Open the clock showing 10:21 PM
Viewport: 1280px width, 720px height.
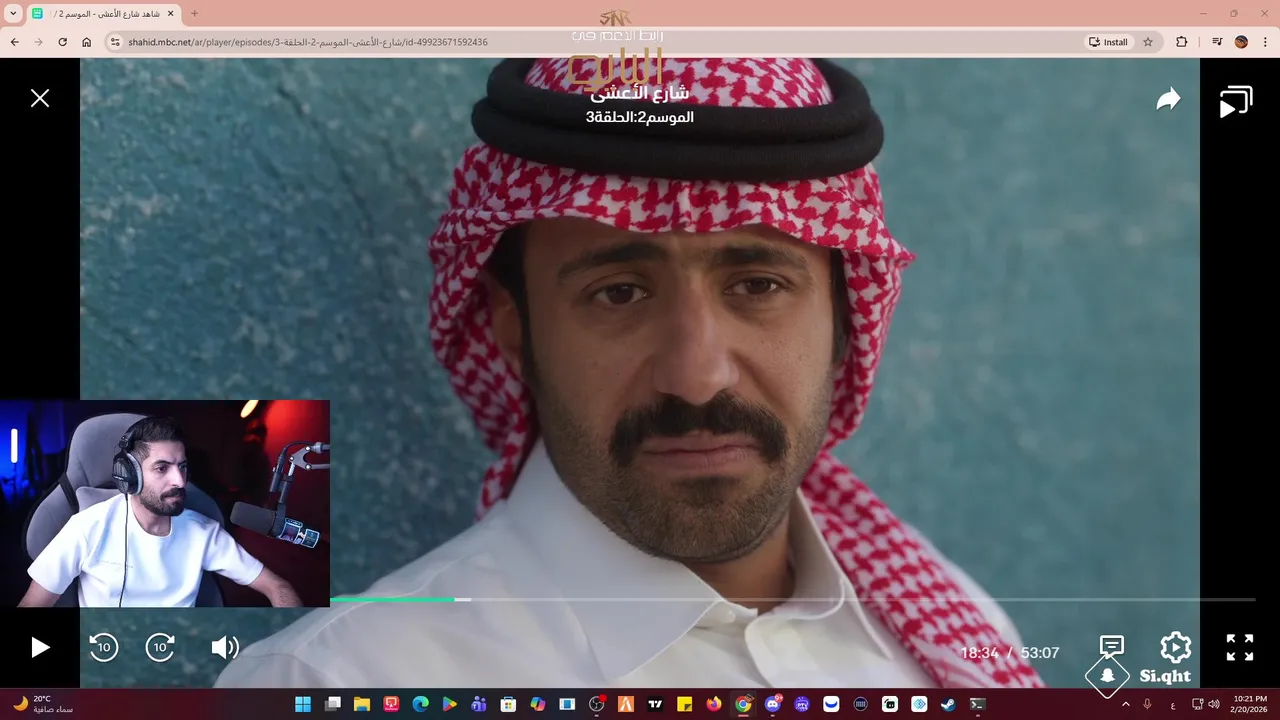point(1250,704)
